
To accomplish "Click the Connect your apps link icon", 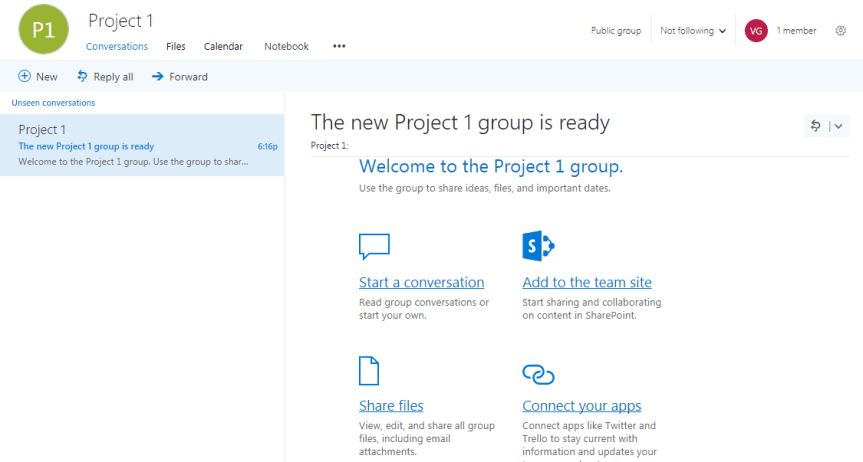I will (x=538, y=373).
